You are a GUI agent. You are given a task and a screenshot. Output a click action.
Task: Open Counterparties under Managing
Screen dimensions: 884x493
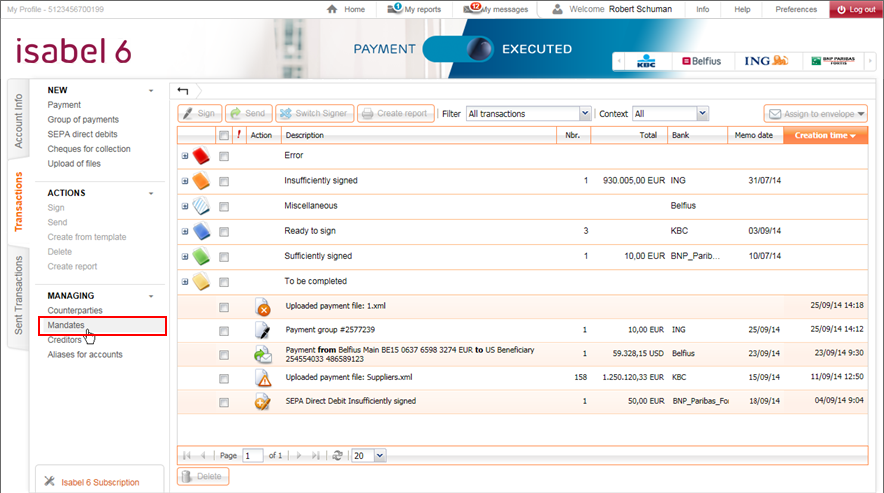pos(75,310)
